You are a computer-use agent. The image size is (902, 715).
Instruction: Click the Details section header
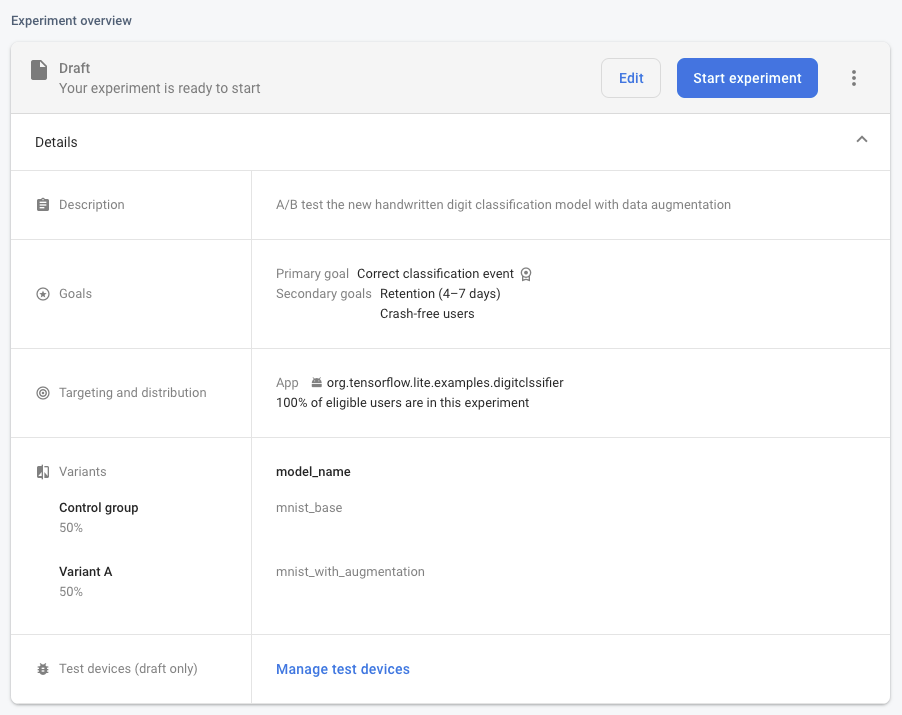(x=450, y=142)
